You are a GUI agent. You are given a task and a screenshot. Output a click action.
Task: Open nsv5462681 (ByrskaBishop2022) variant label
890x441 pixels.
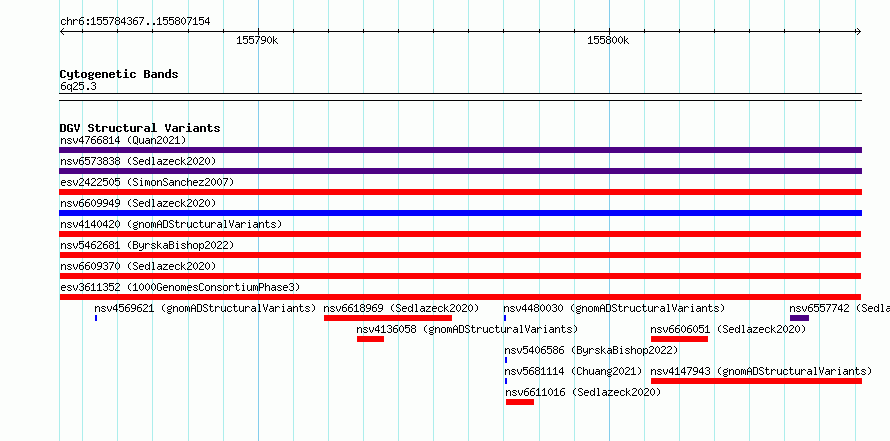(x=147, y=245)
